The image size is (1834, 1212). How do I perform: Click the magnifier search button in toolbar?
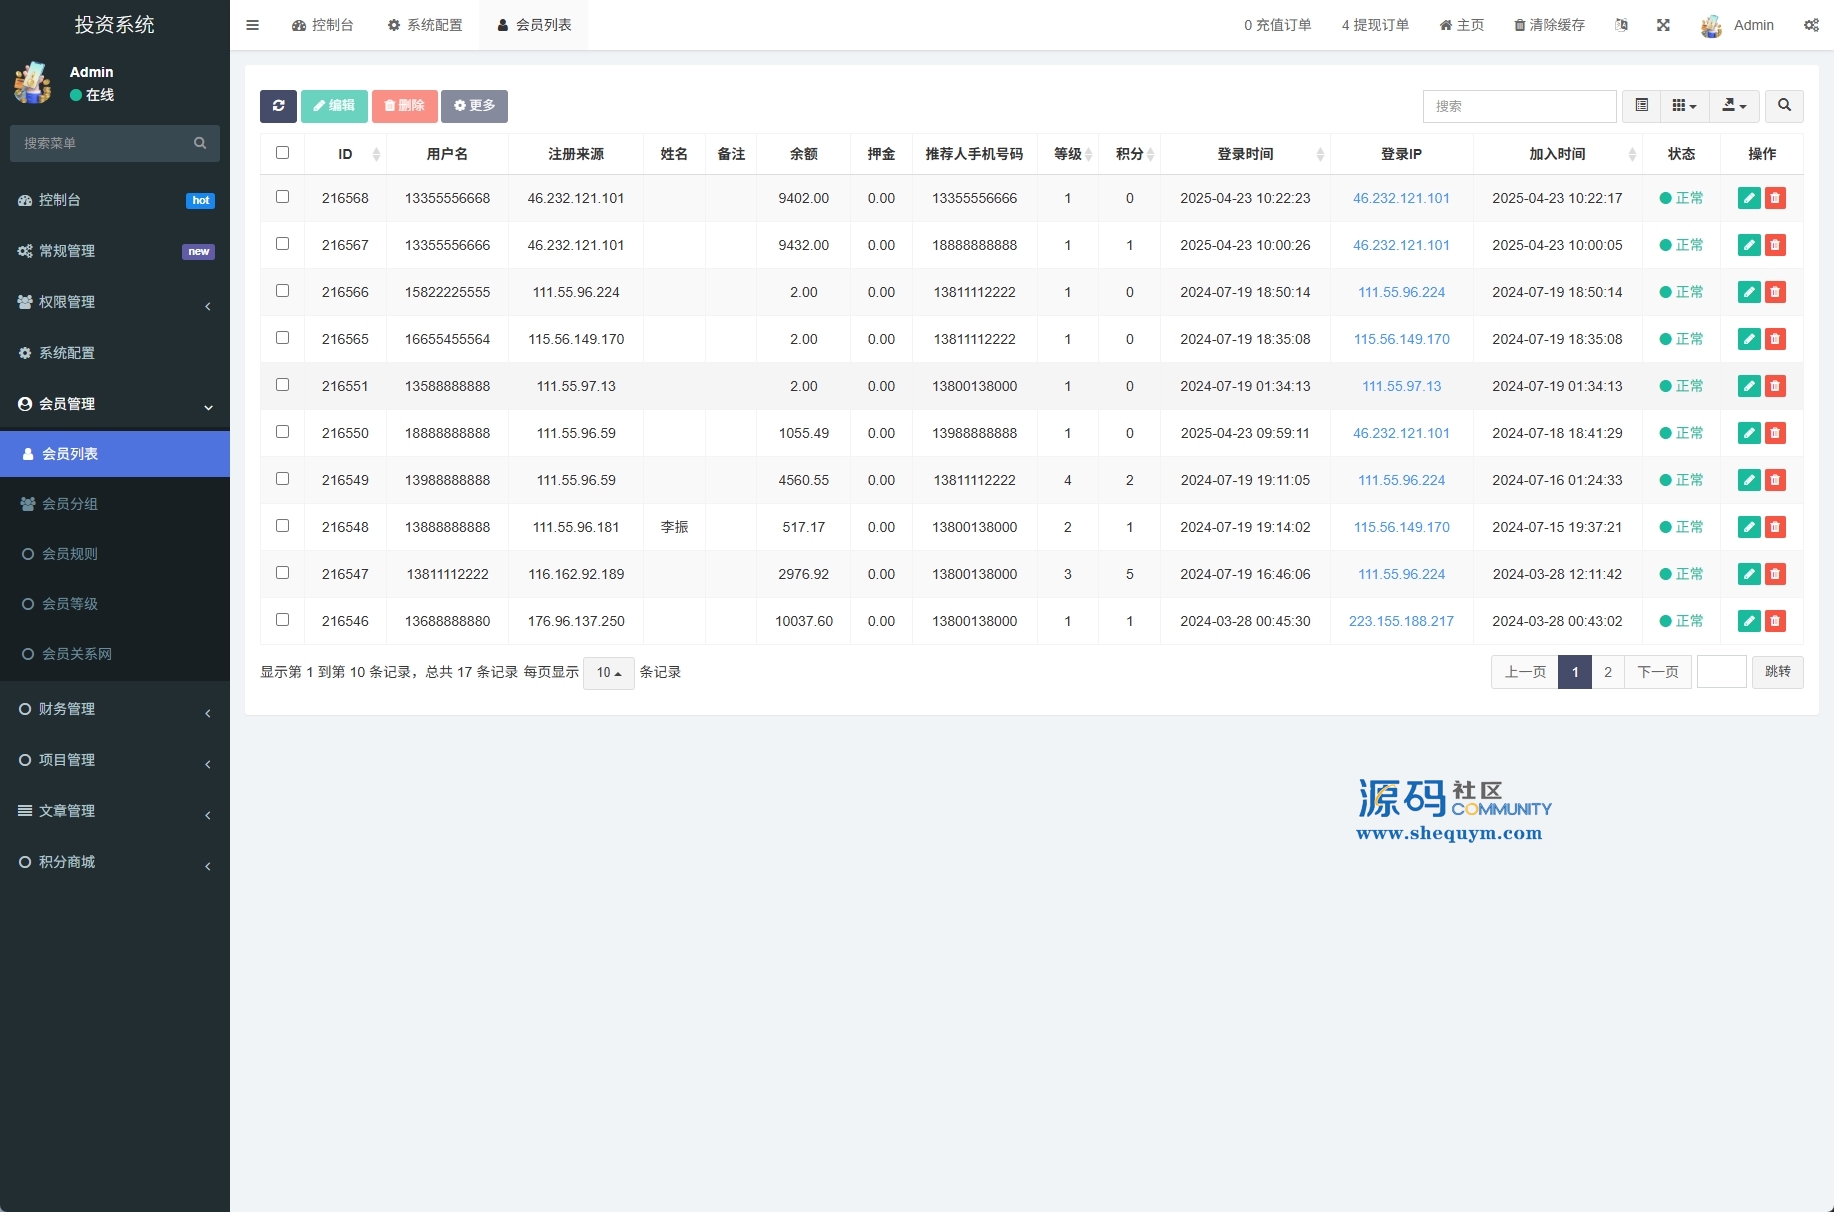coord(1784,106)
